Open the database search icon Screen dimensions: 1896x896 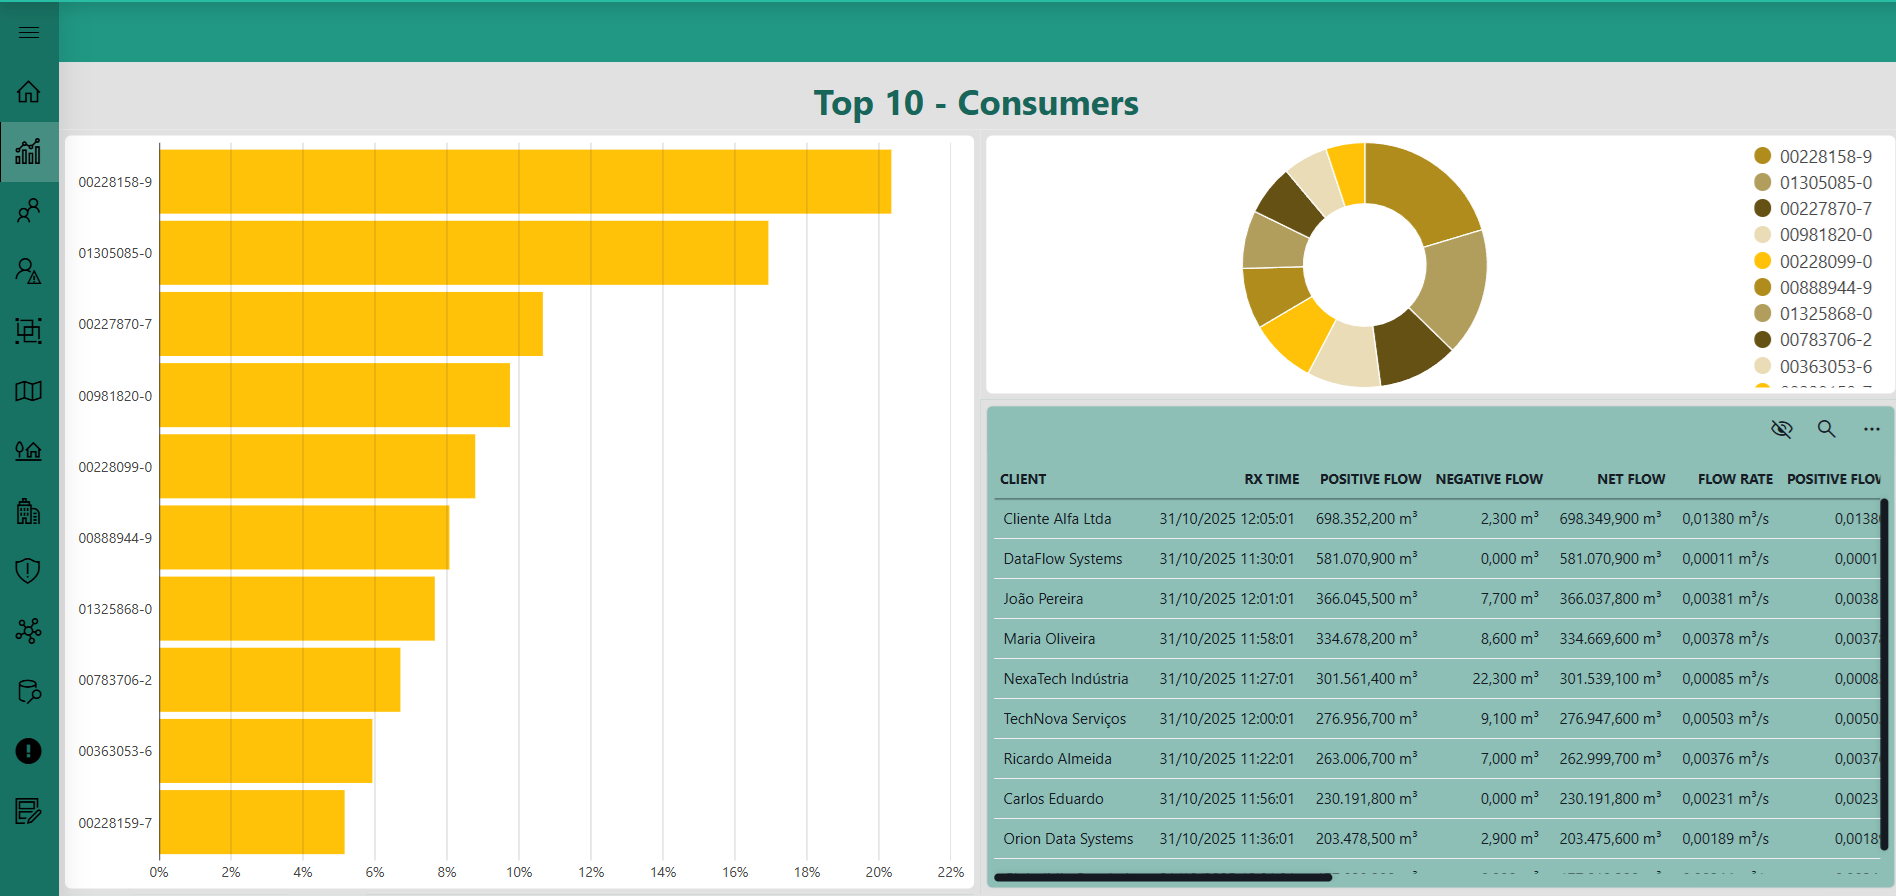29,691
